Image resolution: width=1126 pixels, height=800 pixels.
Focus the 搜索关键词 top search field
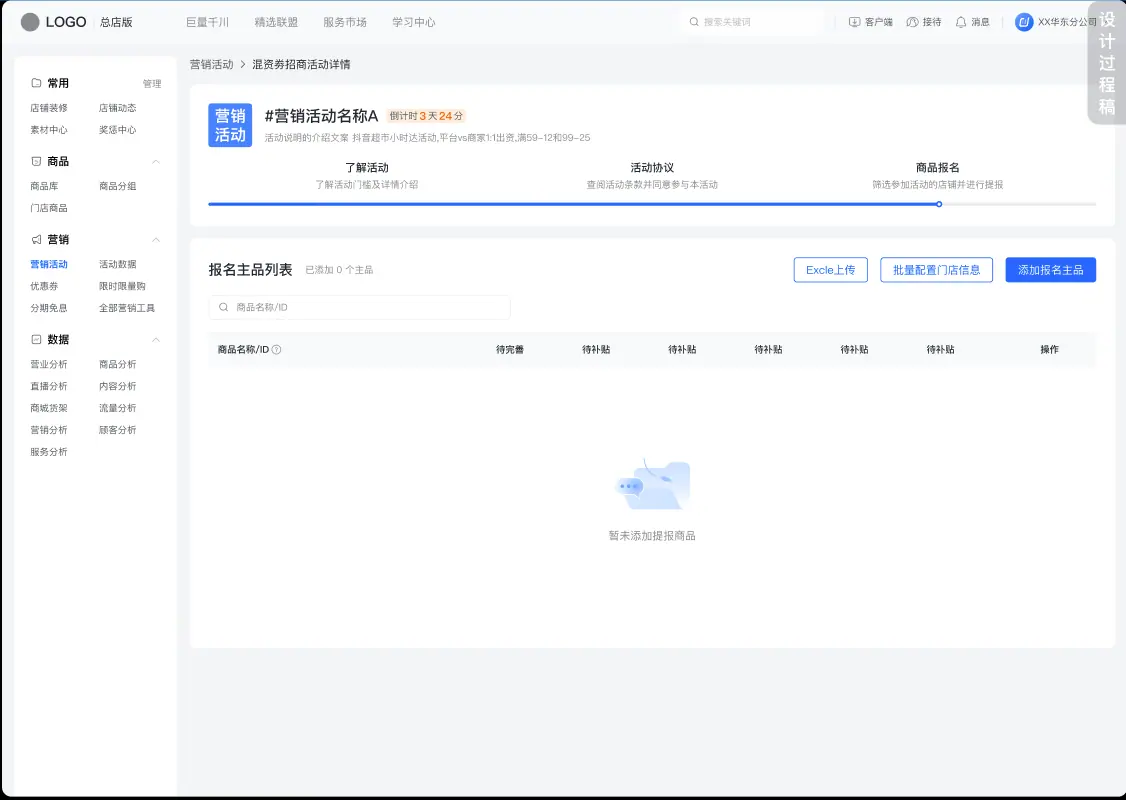pyautogui.click(x=752, y=22)
